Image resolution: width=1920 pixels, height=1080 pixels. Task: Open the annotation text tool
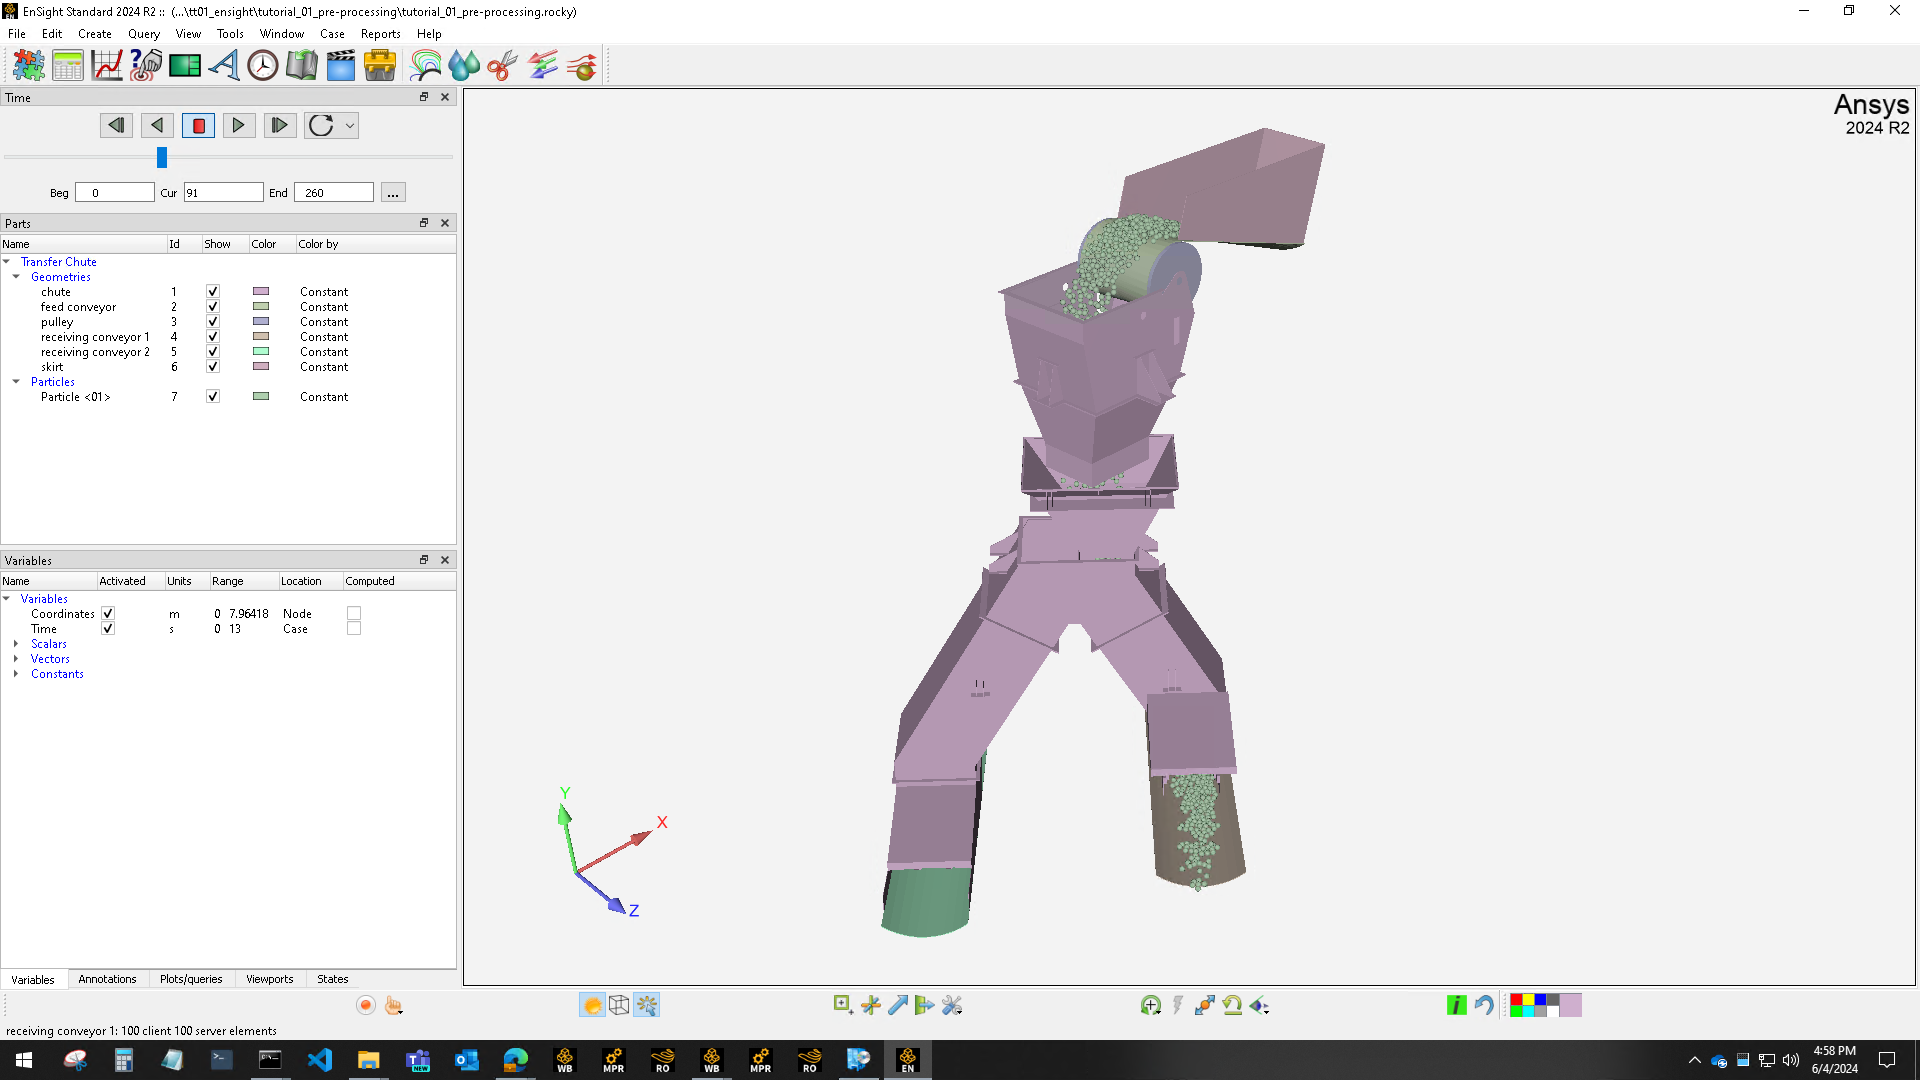(223, 65)
